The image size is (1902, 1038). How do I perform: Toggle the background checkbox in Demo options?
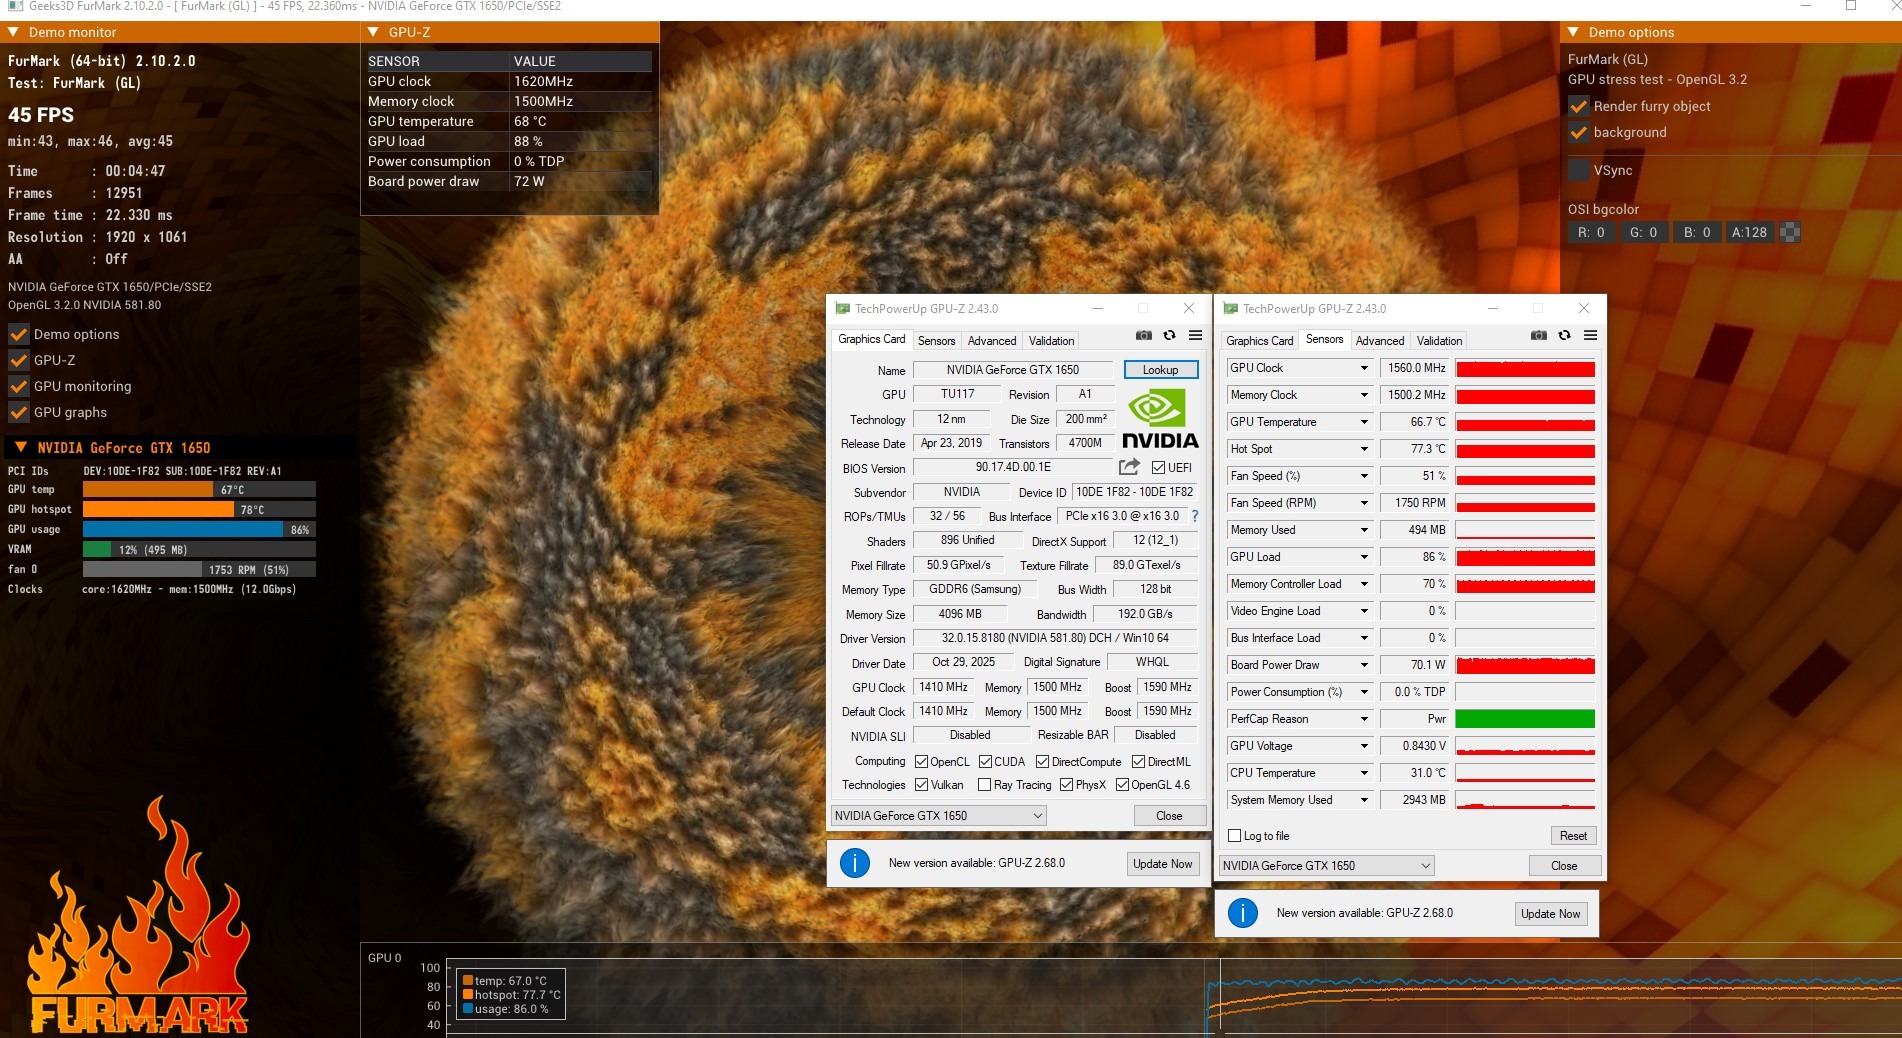[1579, 132]
